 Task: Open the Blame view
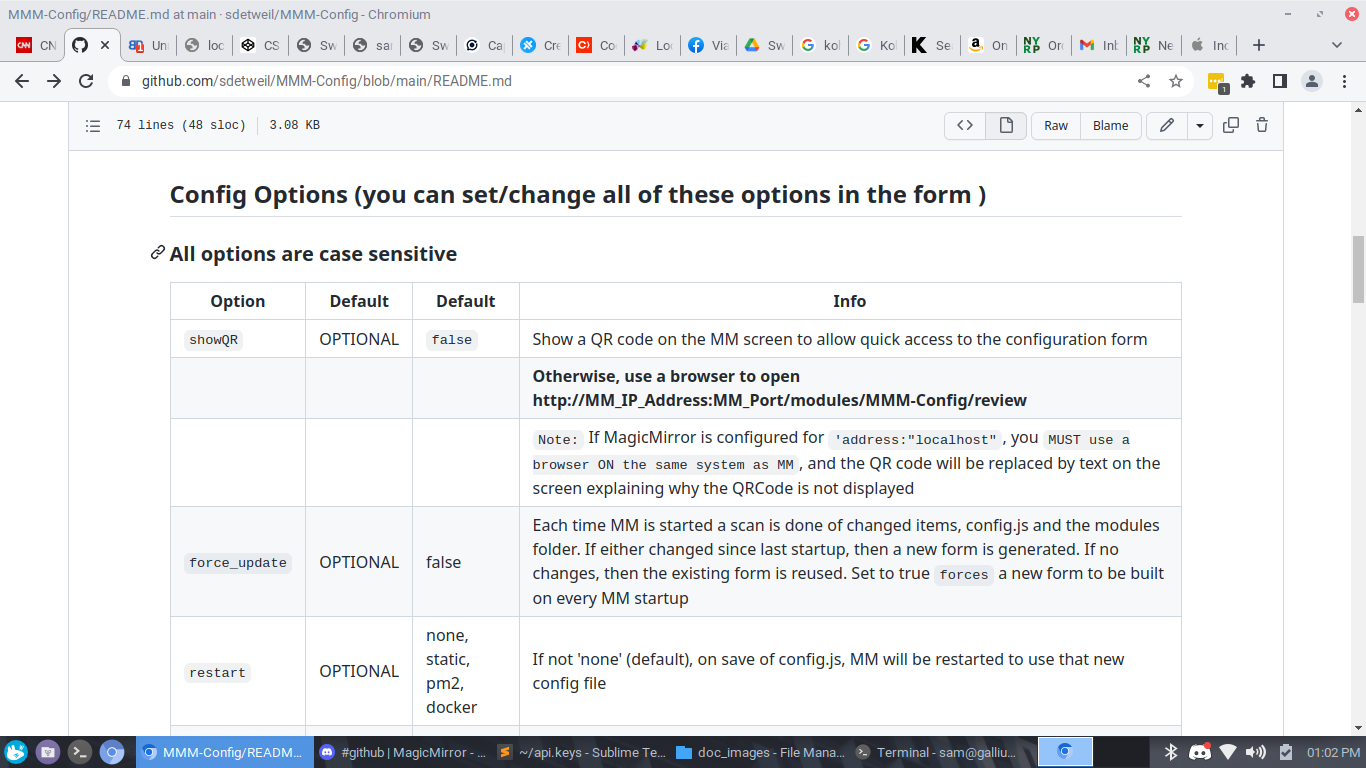click(x=1110, y=125)
